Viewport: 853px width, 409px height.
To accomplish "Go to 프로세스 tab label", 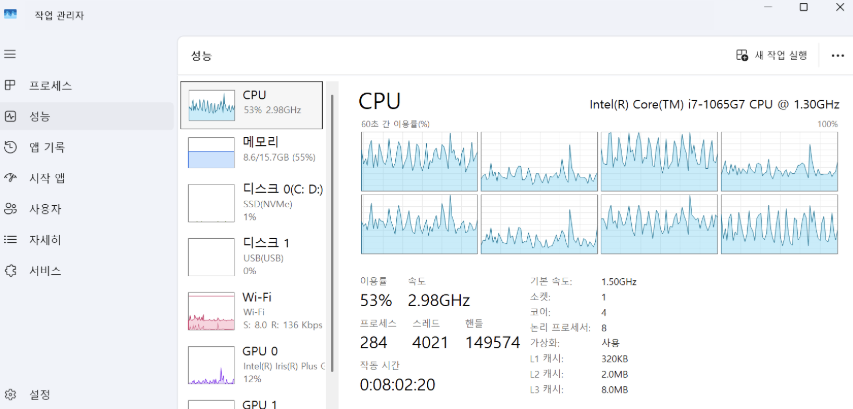I will coord(51,86).
